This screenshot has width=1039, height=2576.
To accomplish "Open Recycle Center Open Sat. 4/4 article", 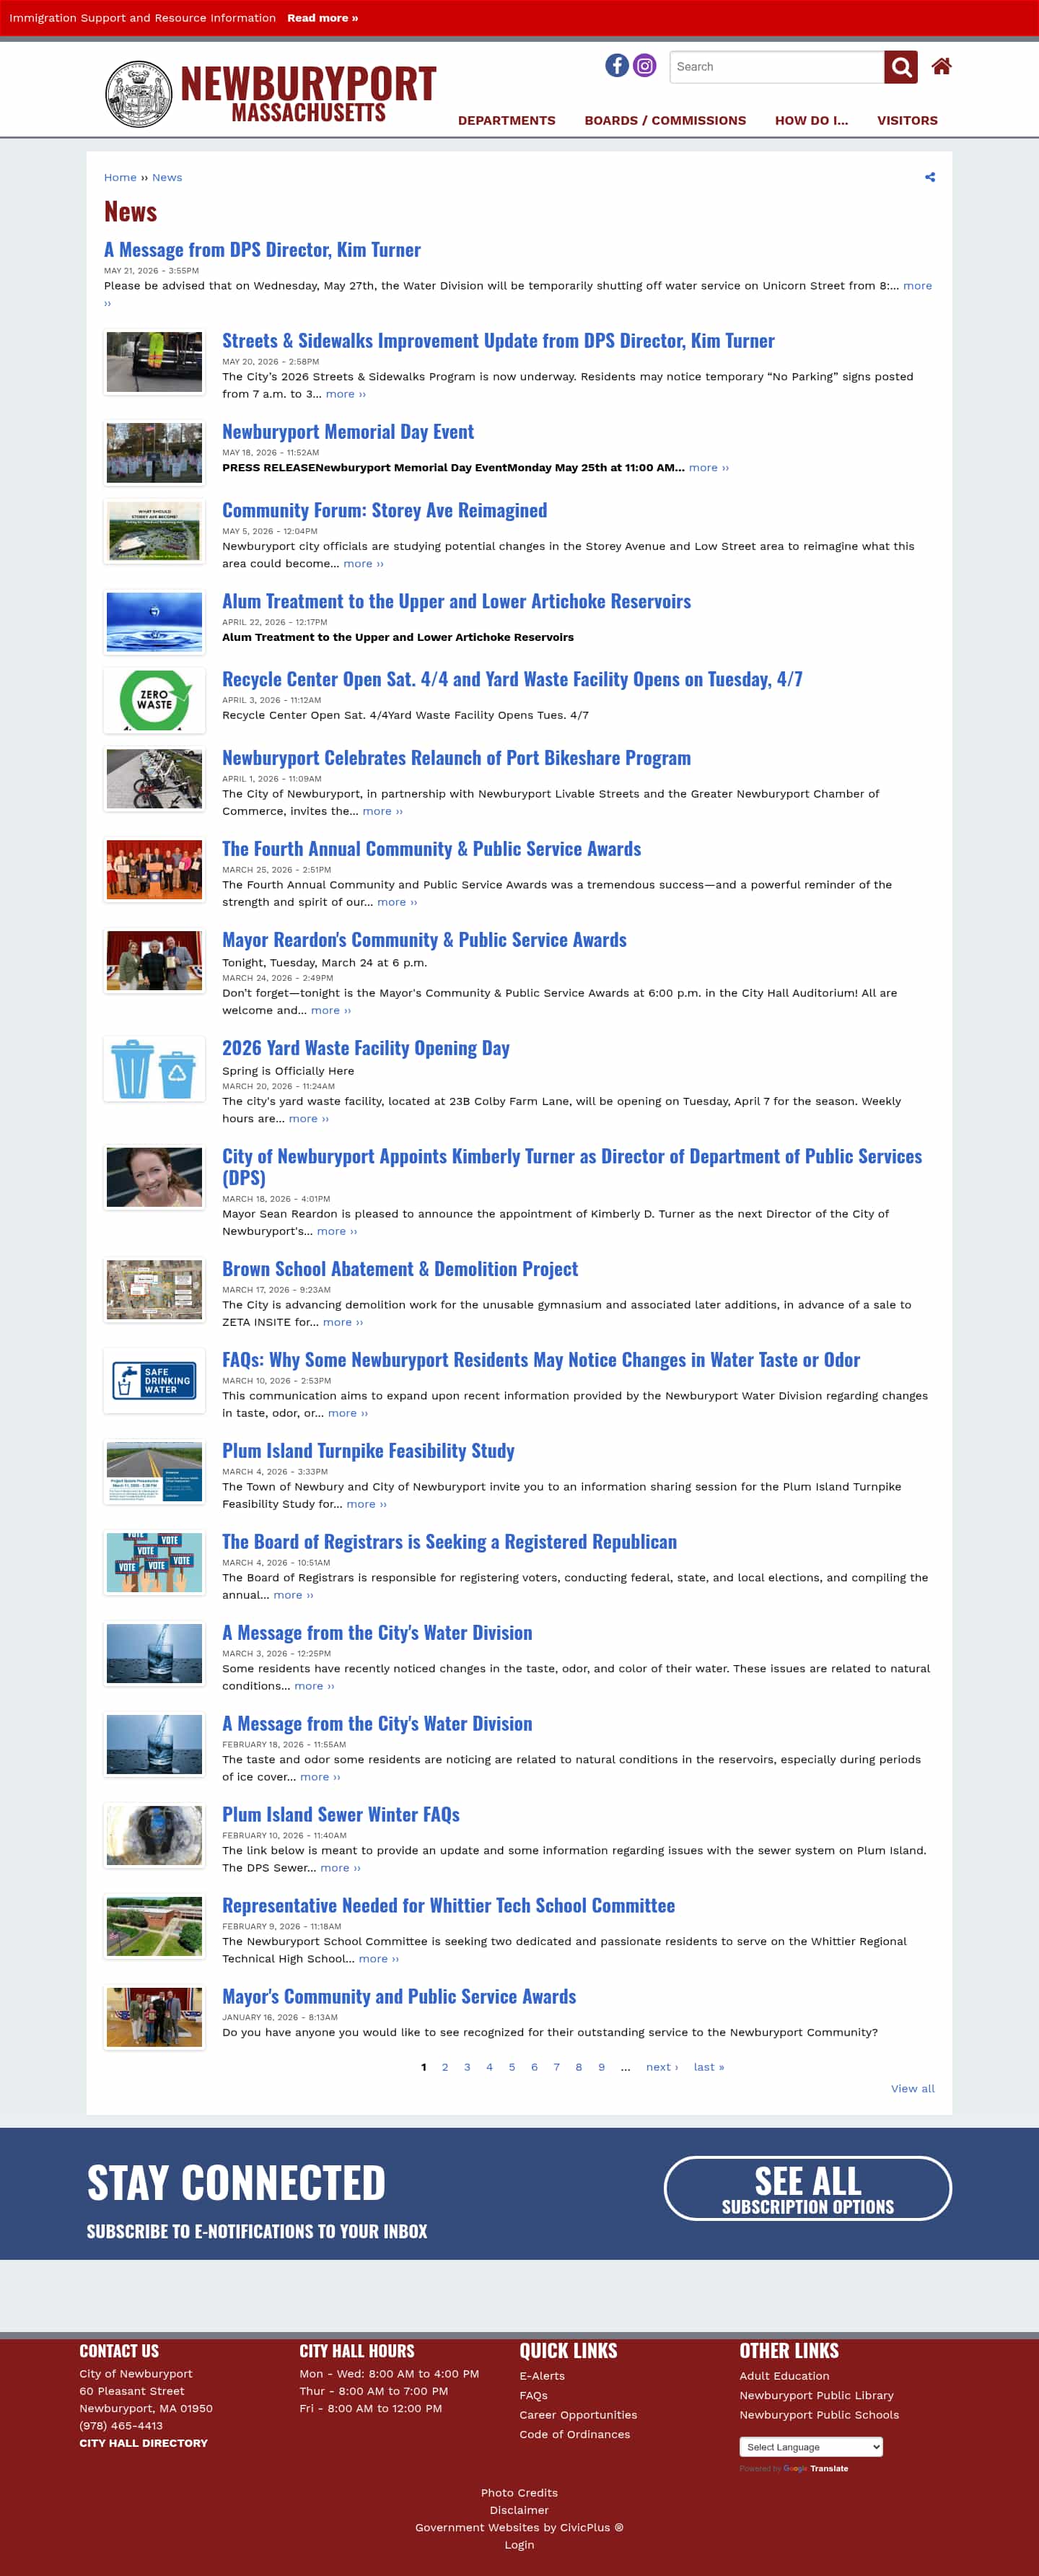I will click(x=512, y=679).
